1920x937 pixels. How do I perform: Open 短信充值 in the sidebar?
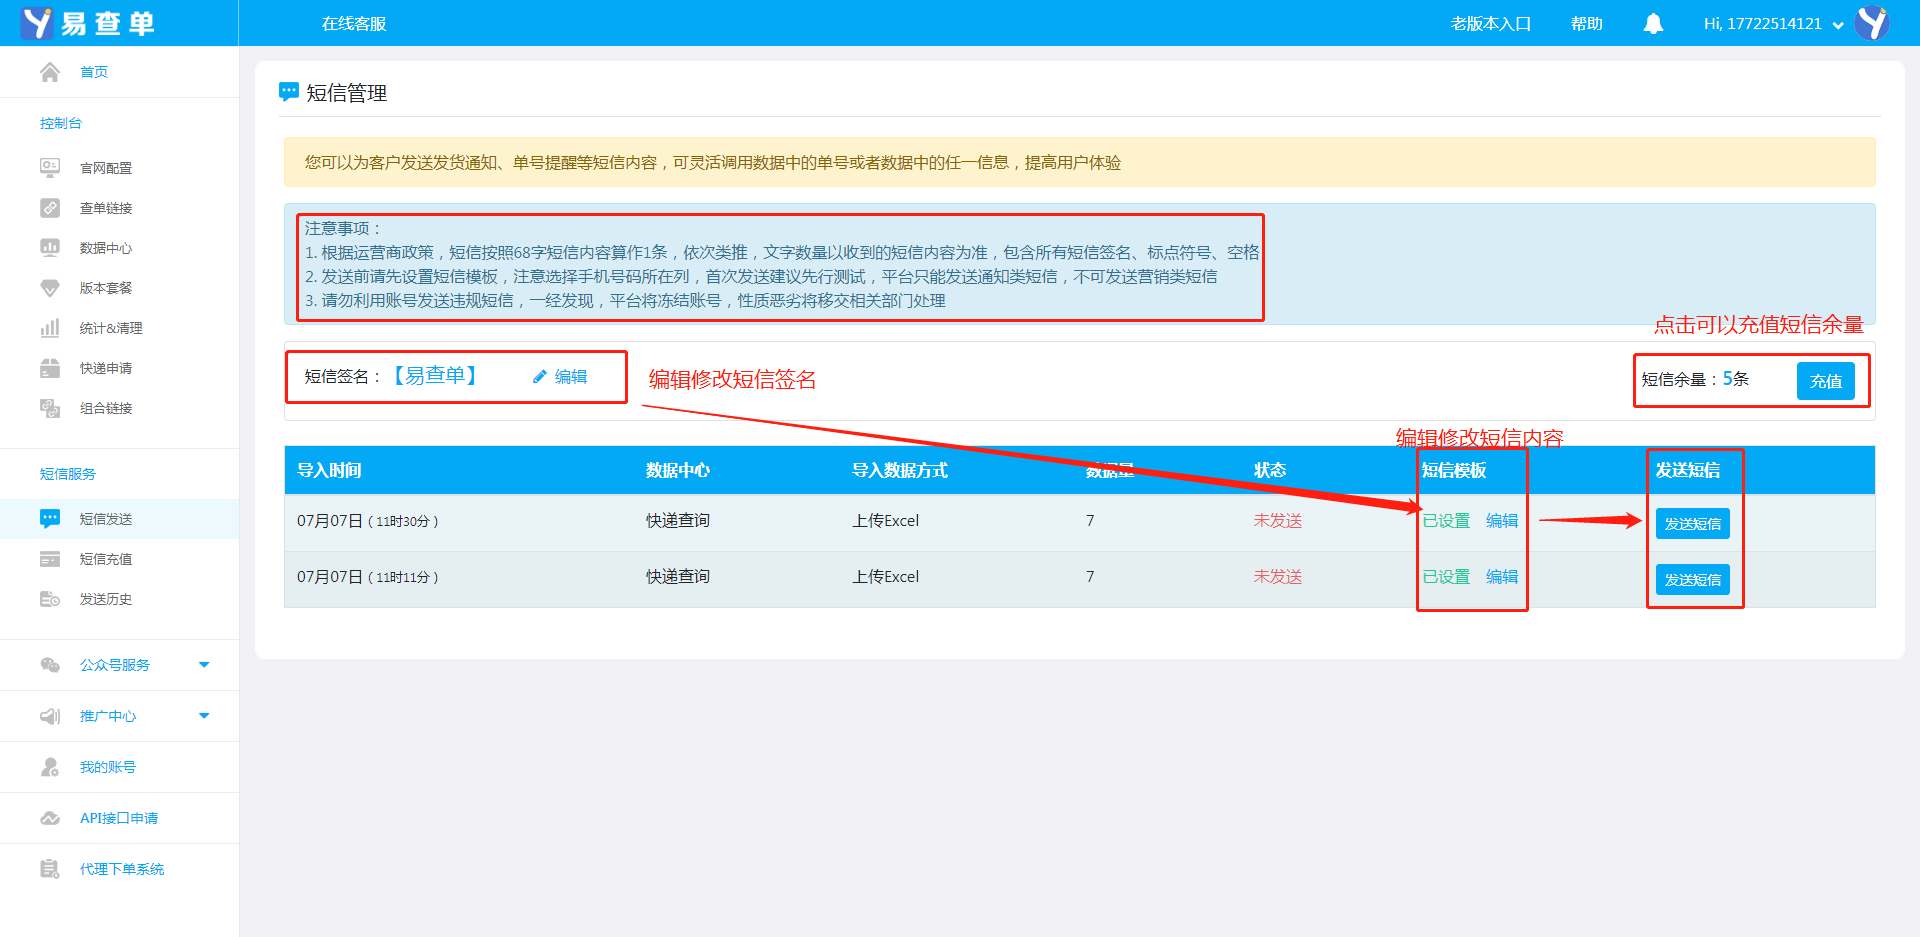point(106,559)
